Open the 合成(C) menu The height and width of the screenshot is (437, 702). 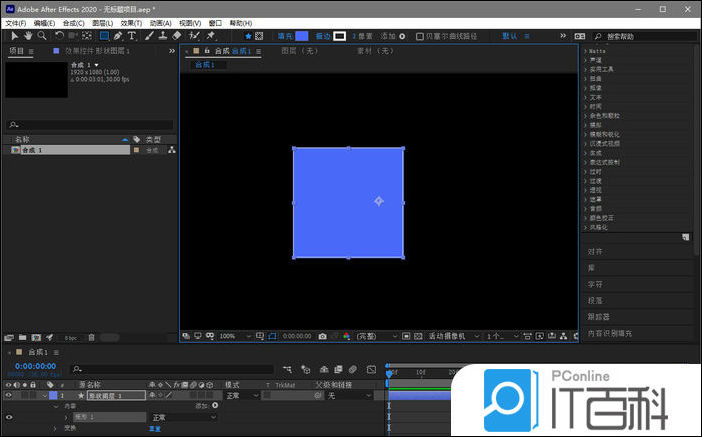click(x=73, y=22)
